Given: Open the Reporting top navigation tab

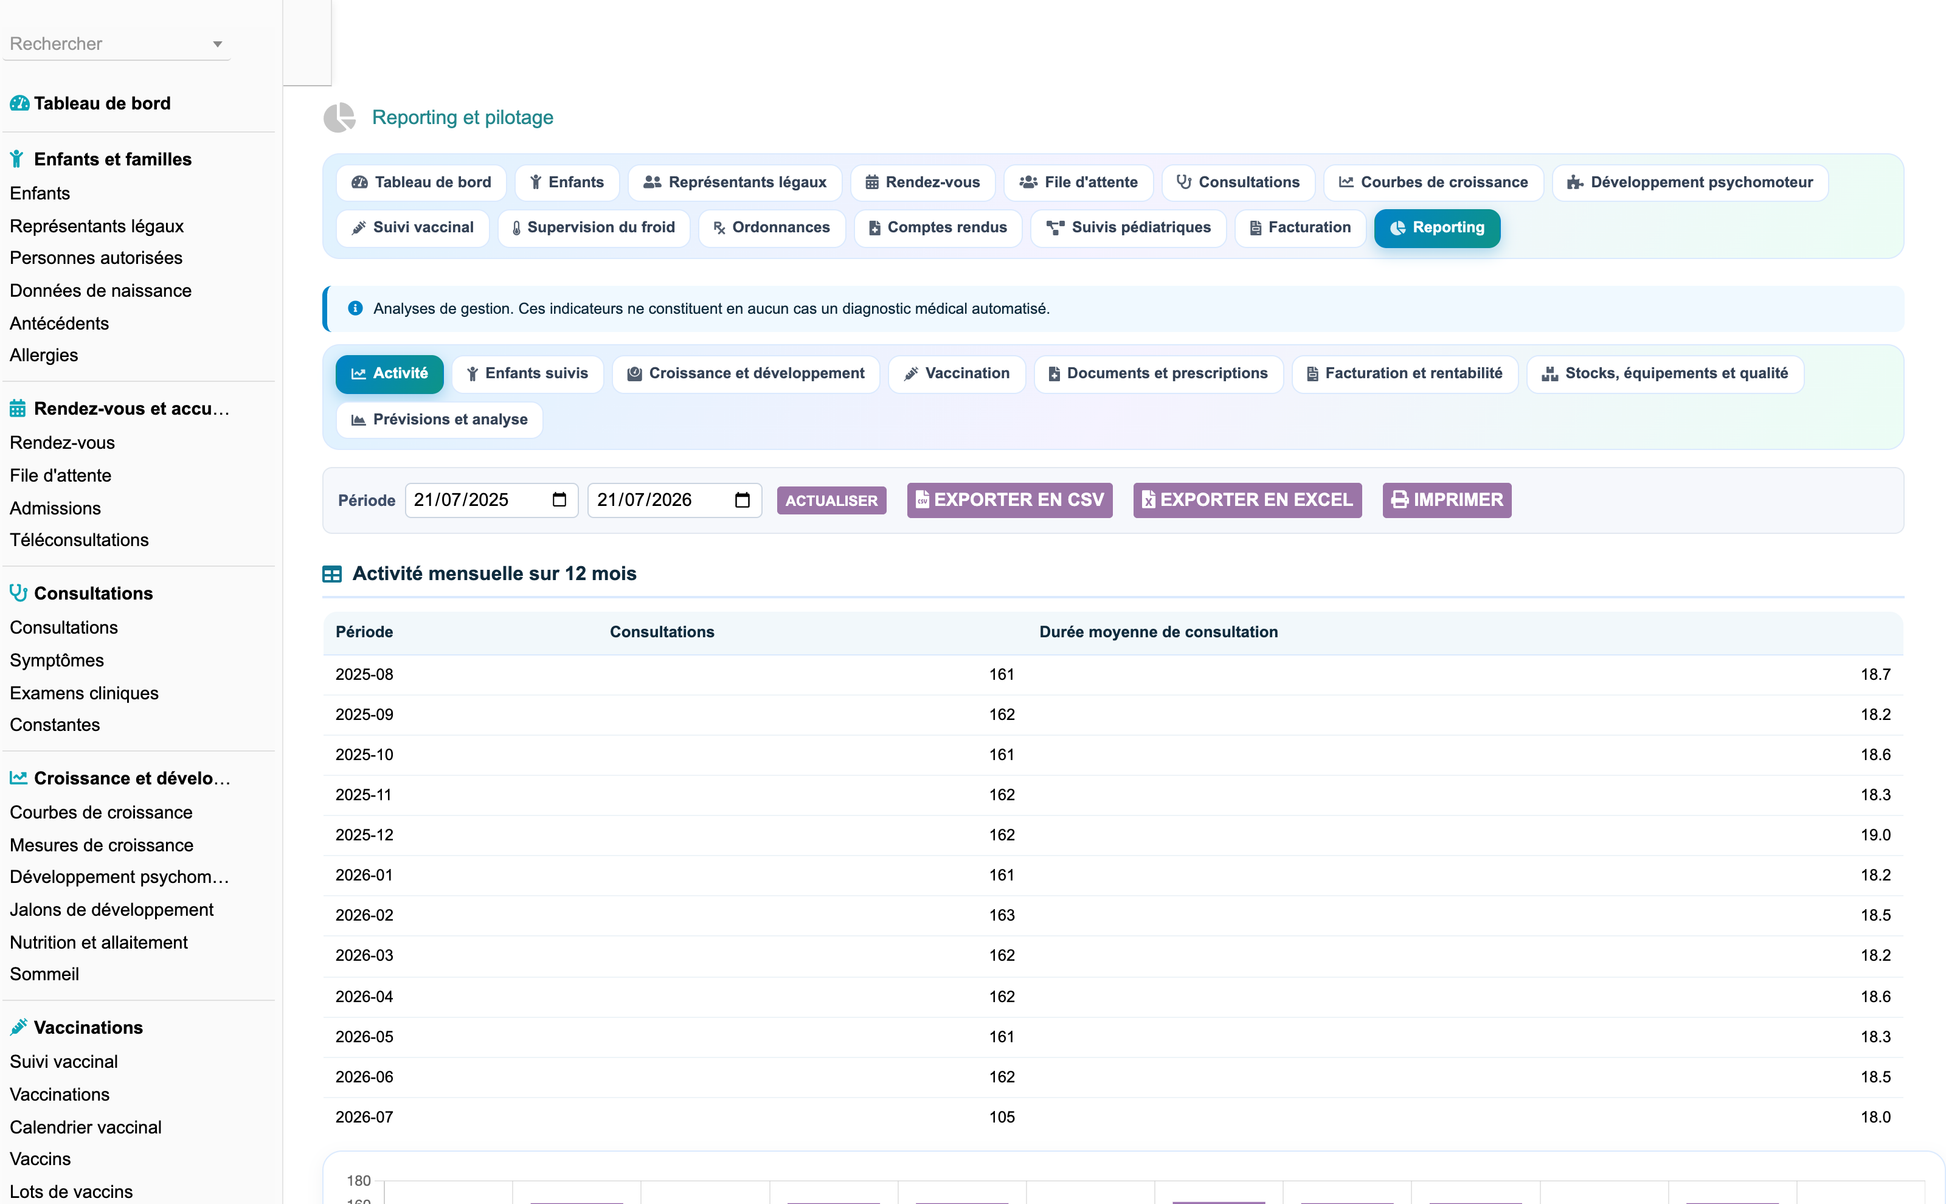Looking at the screenshot, I should 1437,228.
